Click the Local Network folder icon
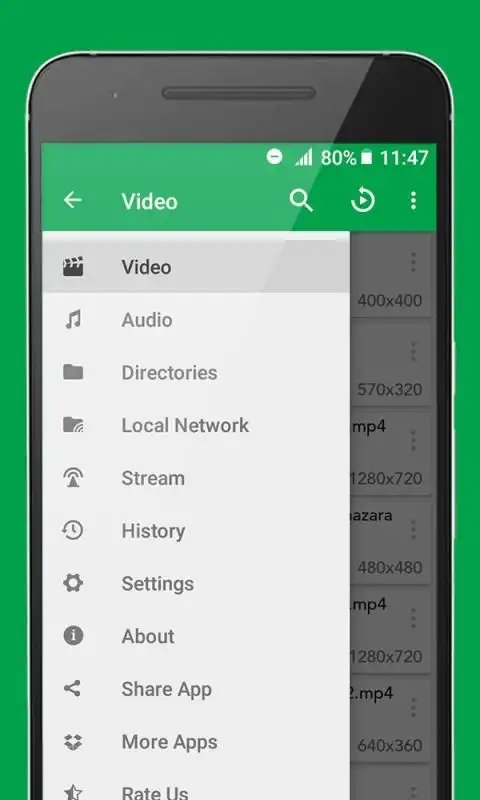 [x=73, y=424]
